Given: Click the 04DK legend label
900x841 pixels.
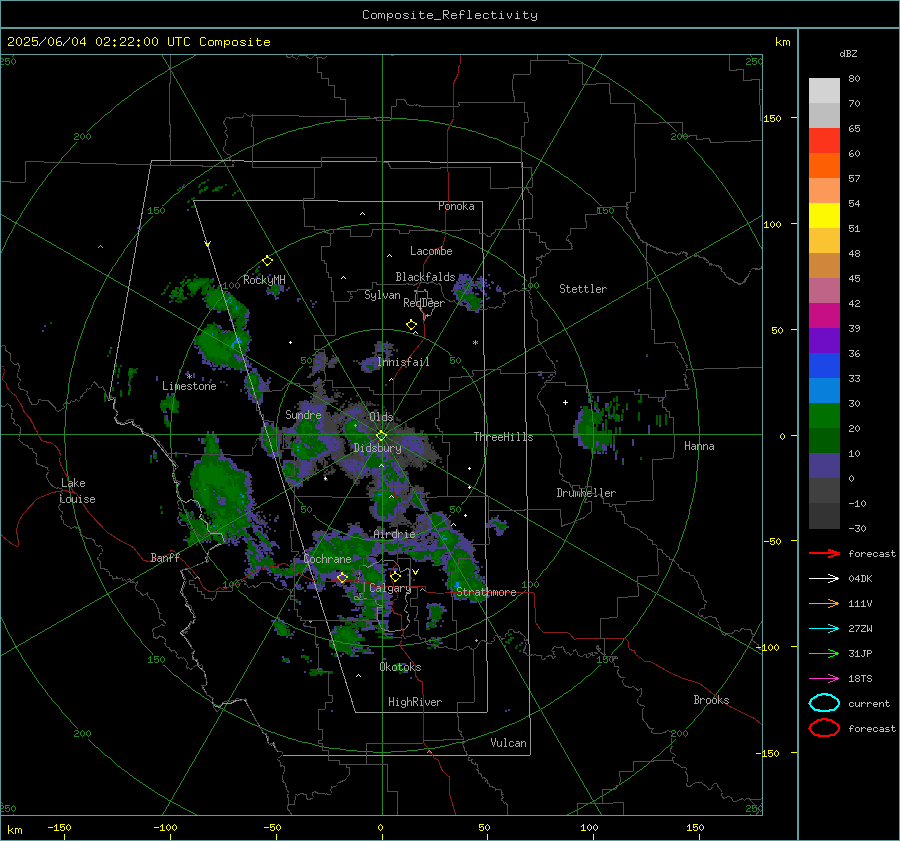Looking at the screenshot, I should [860, 579].
